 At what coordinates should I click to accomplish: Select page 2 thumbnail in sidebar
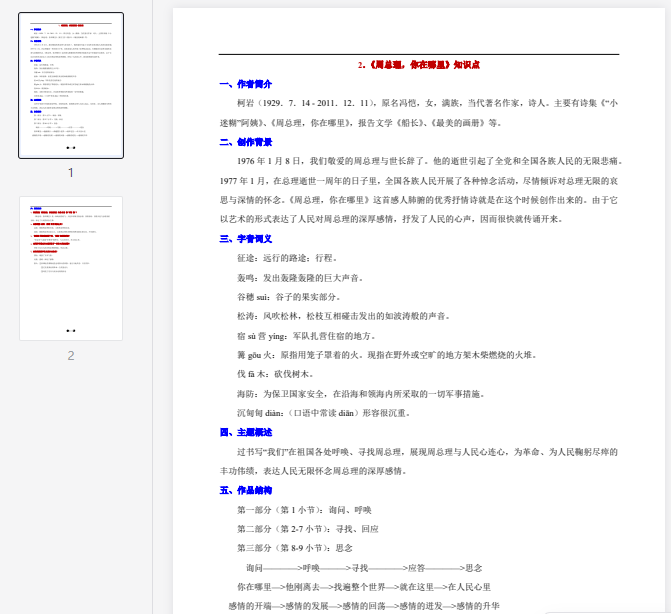71,267
